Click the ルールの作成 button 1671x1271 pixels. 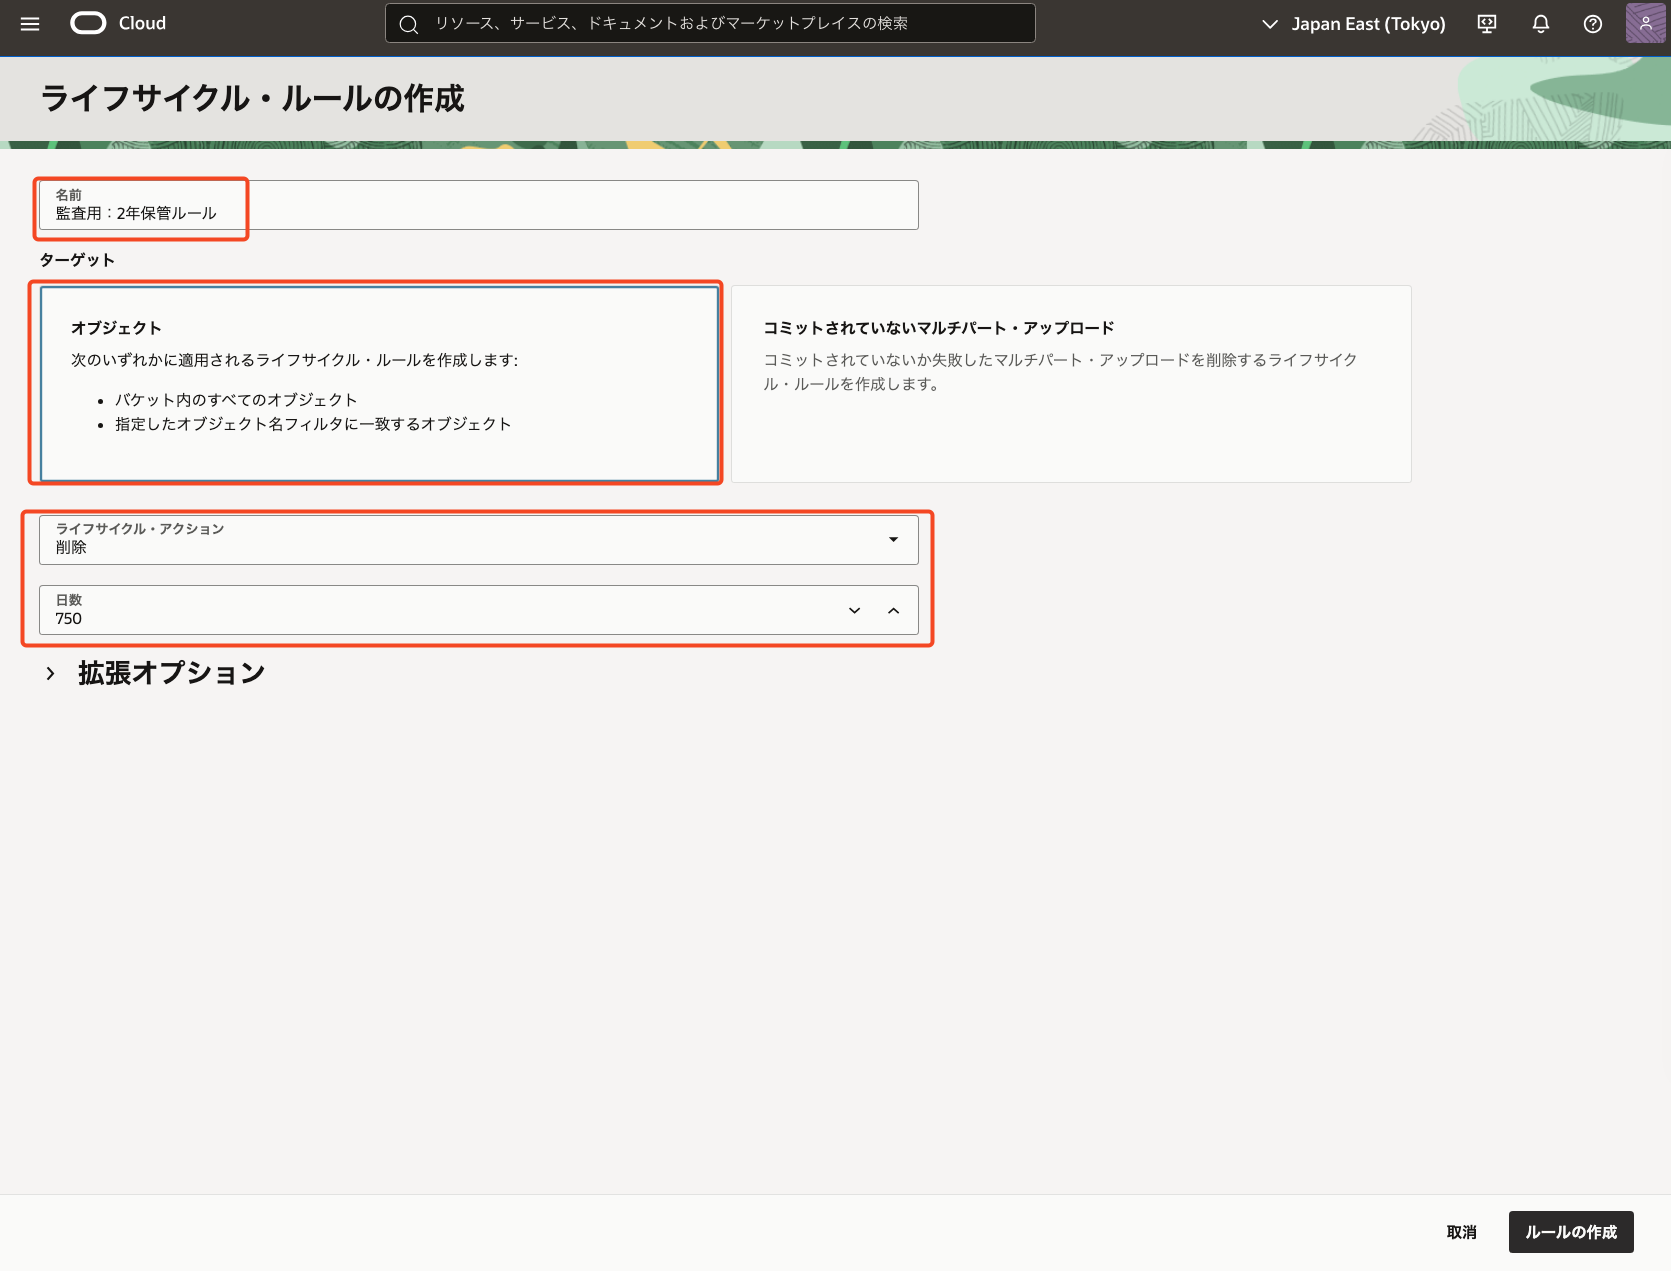coord(1570,1232)
